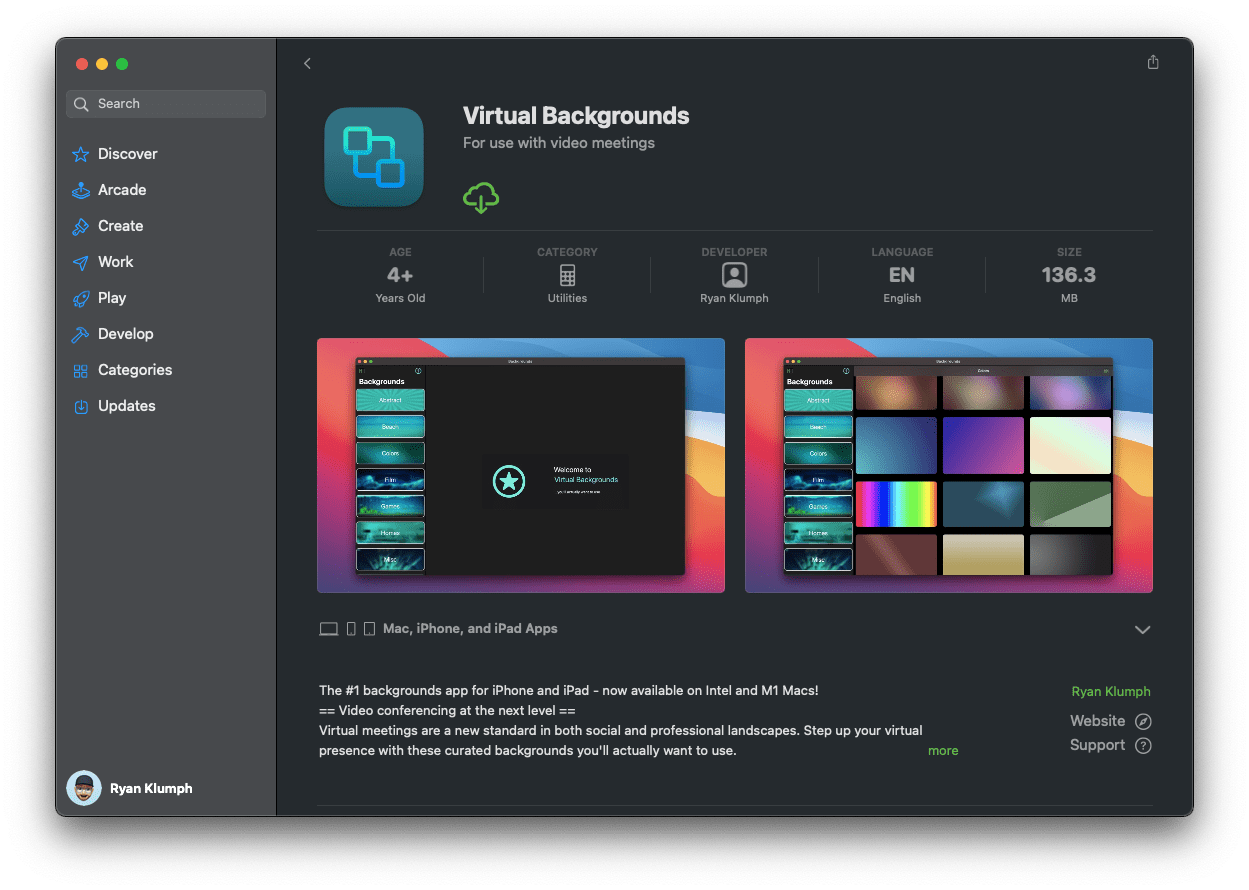Image resolution: width=1249 pixels, height=890 pixels.
Task: Open the Play section
Action: 112,297
